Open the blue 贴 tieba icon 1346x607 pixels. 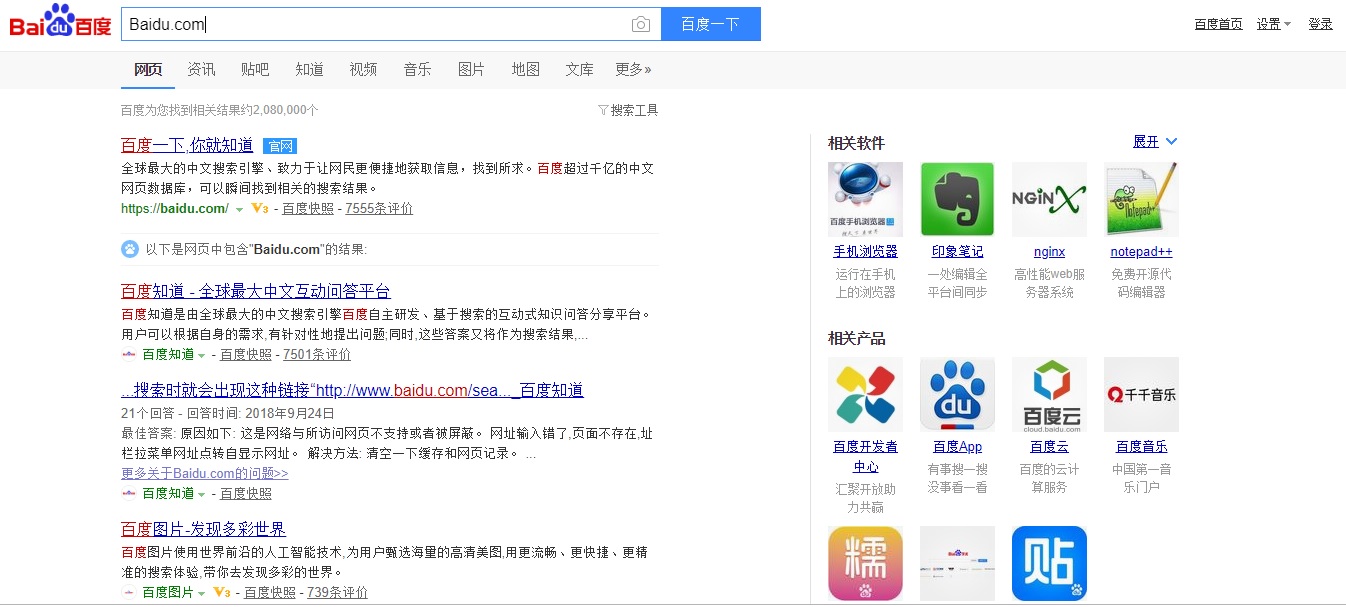[1049, 563]
